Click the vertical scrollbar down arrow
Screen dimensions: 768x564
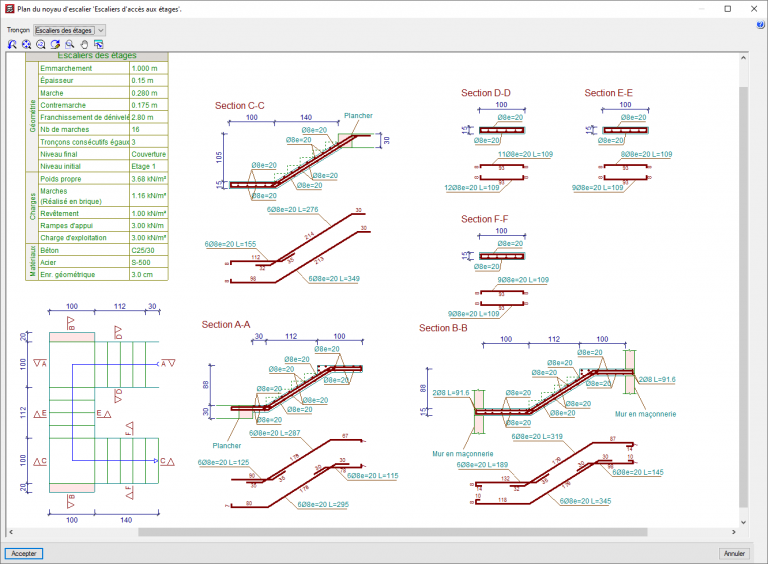coord(743,522)
